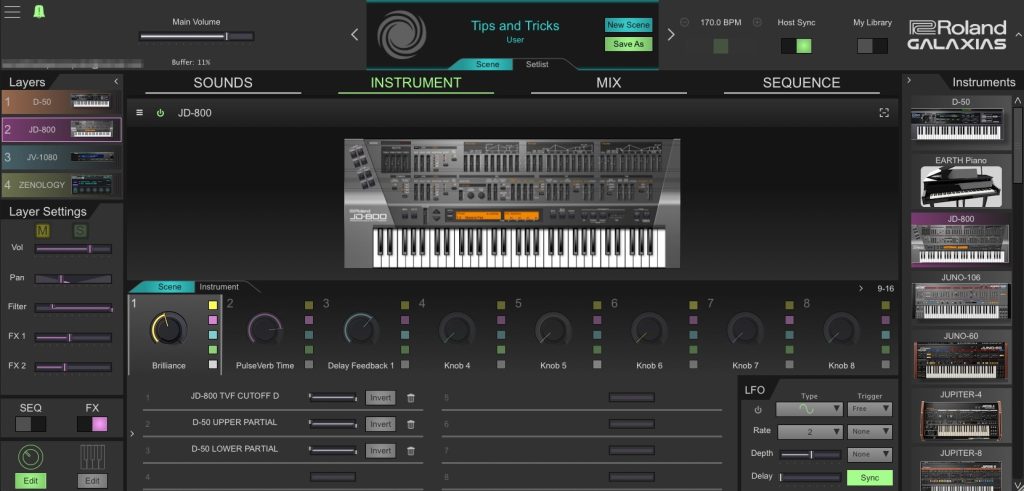Switch to the MIX tab
Image resolution: width=1024 pixels, height=491 pixels.
pyautogui.click(x=609, y=83)
